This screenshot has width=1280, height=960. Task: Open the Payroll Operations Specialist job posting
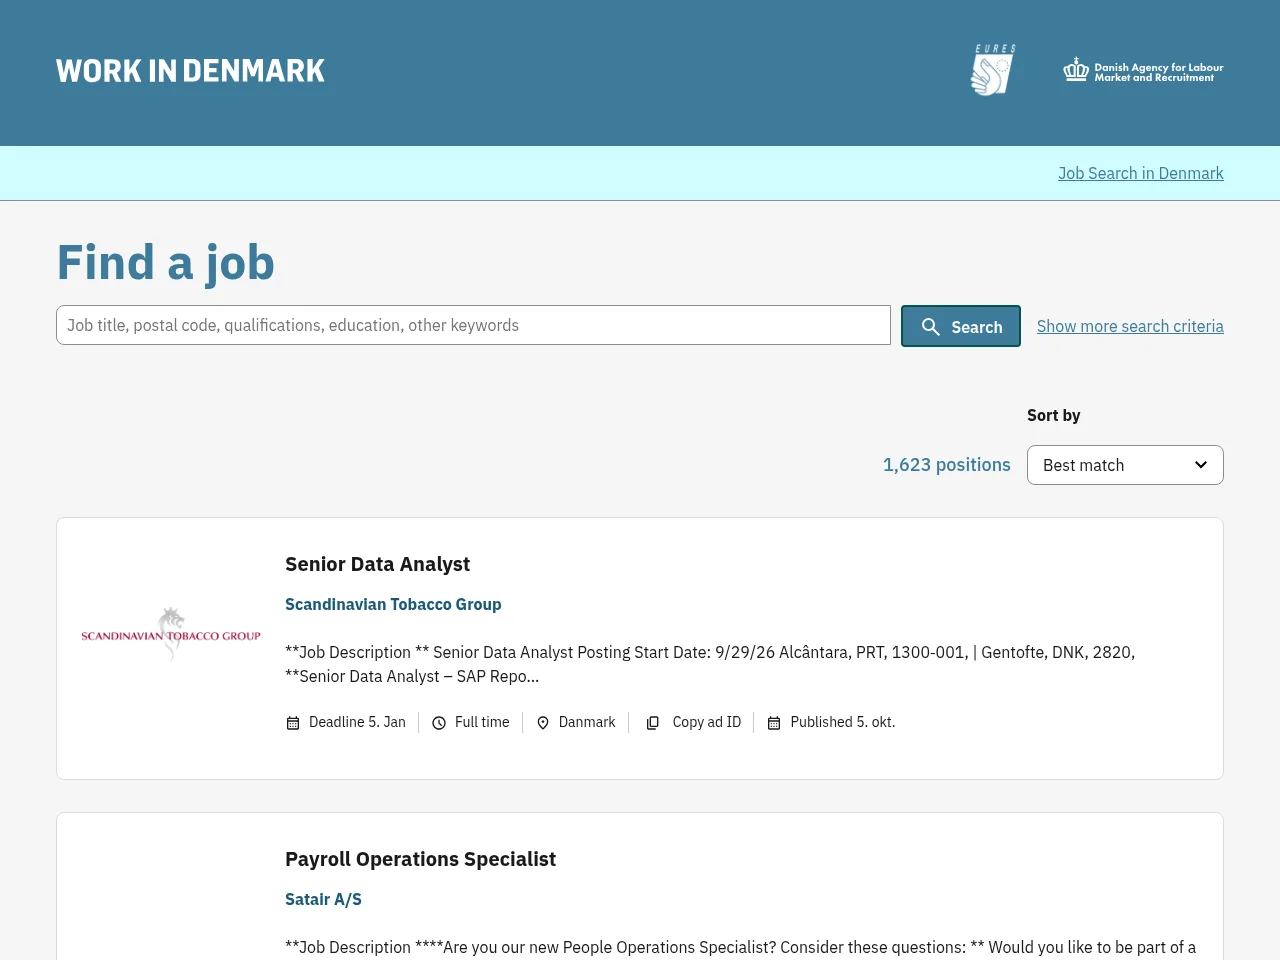420,859
